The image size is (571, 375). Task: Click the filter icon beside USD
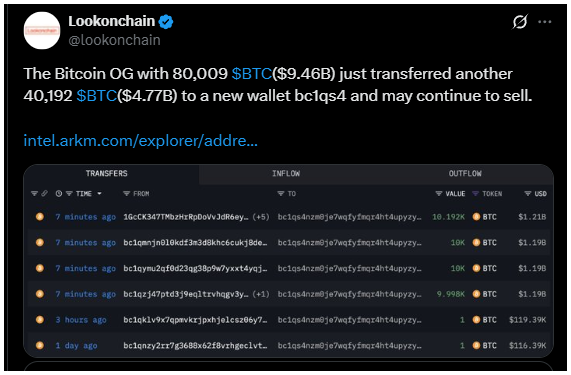(528, 194)
